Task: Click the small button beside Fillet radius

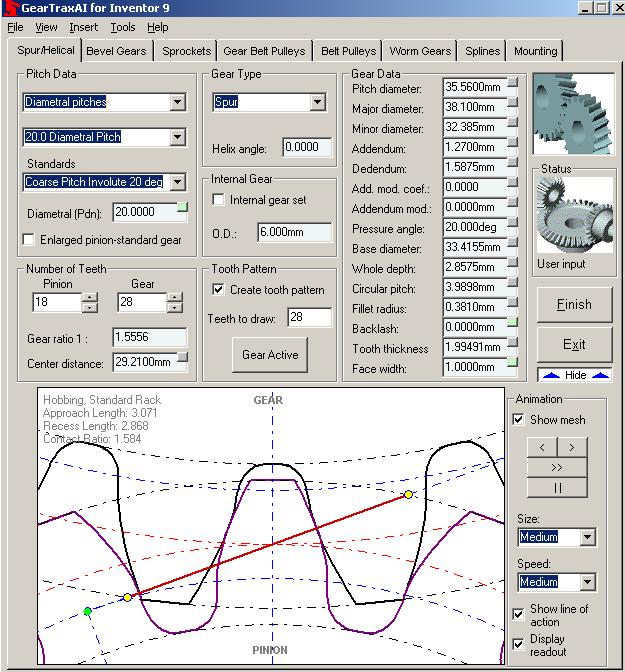Action: coord(512,302)
